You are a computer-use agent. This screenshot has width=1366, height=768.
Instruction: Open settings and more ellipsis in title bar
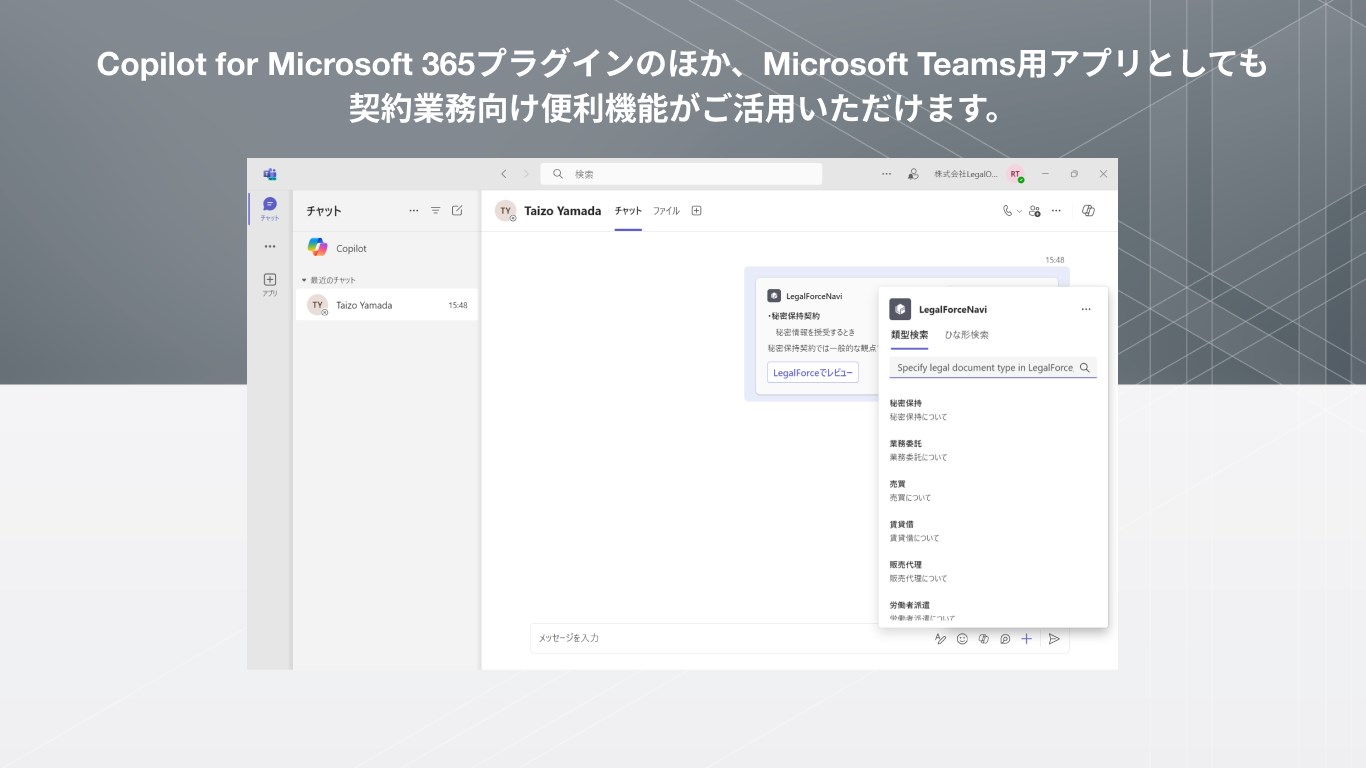click(x=886, y=174)
